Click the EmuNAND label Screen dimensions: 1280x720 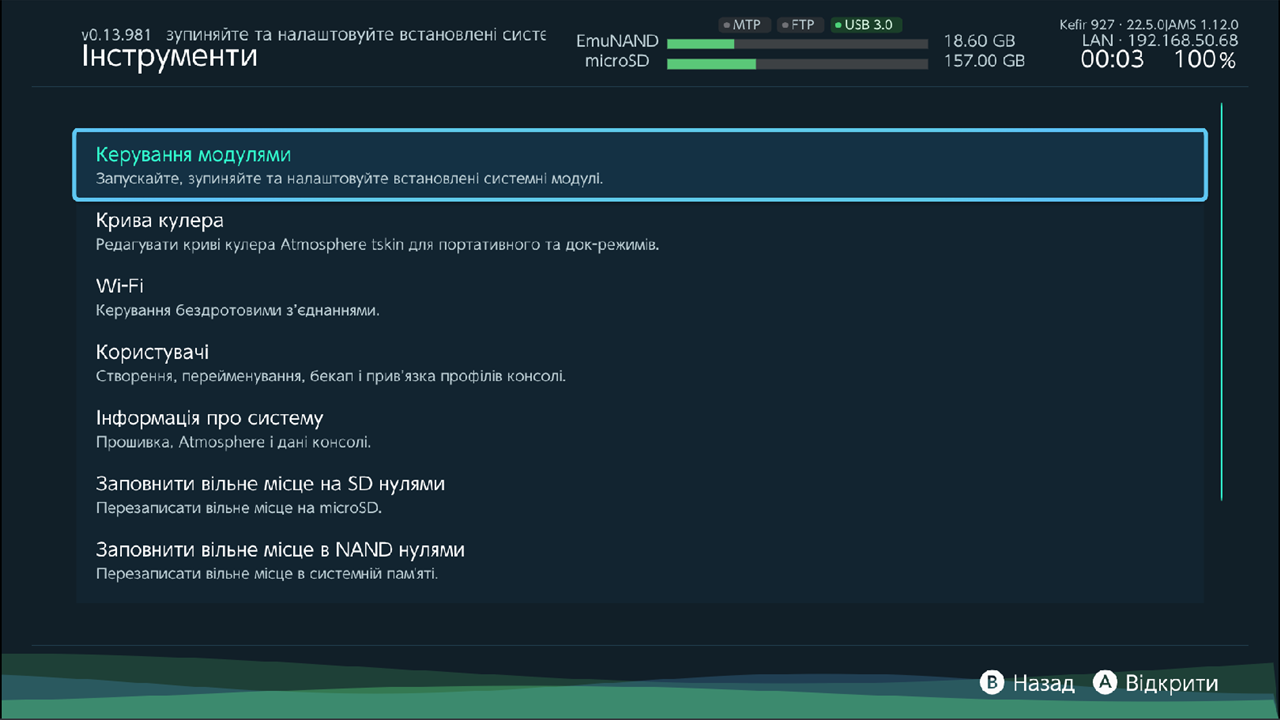[x=617, y=41]
